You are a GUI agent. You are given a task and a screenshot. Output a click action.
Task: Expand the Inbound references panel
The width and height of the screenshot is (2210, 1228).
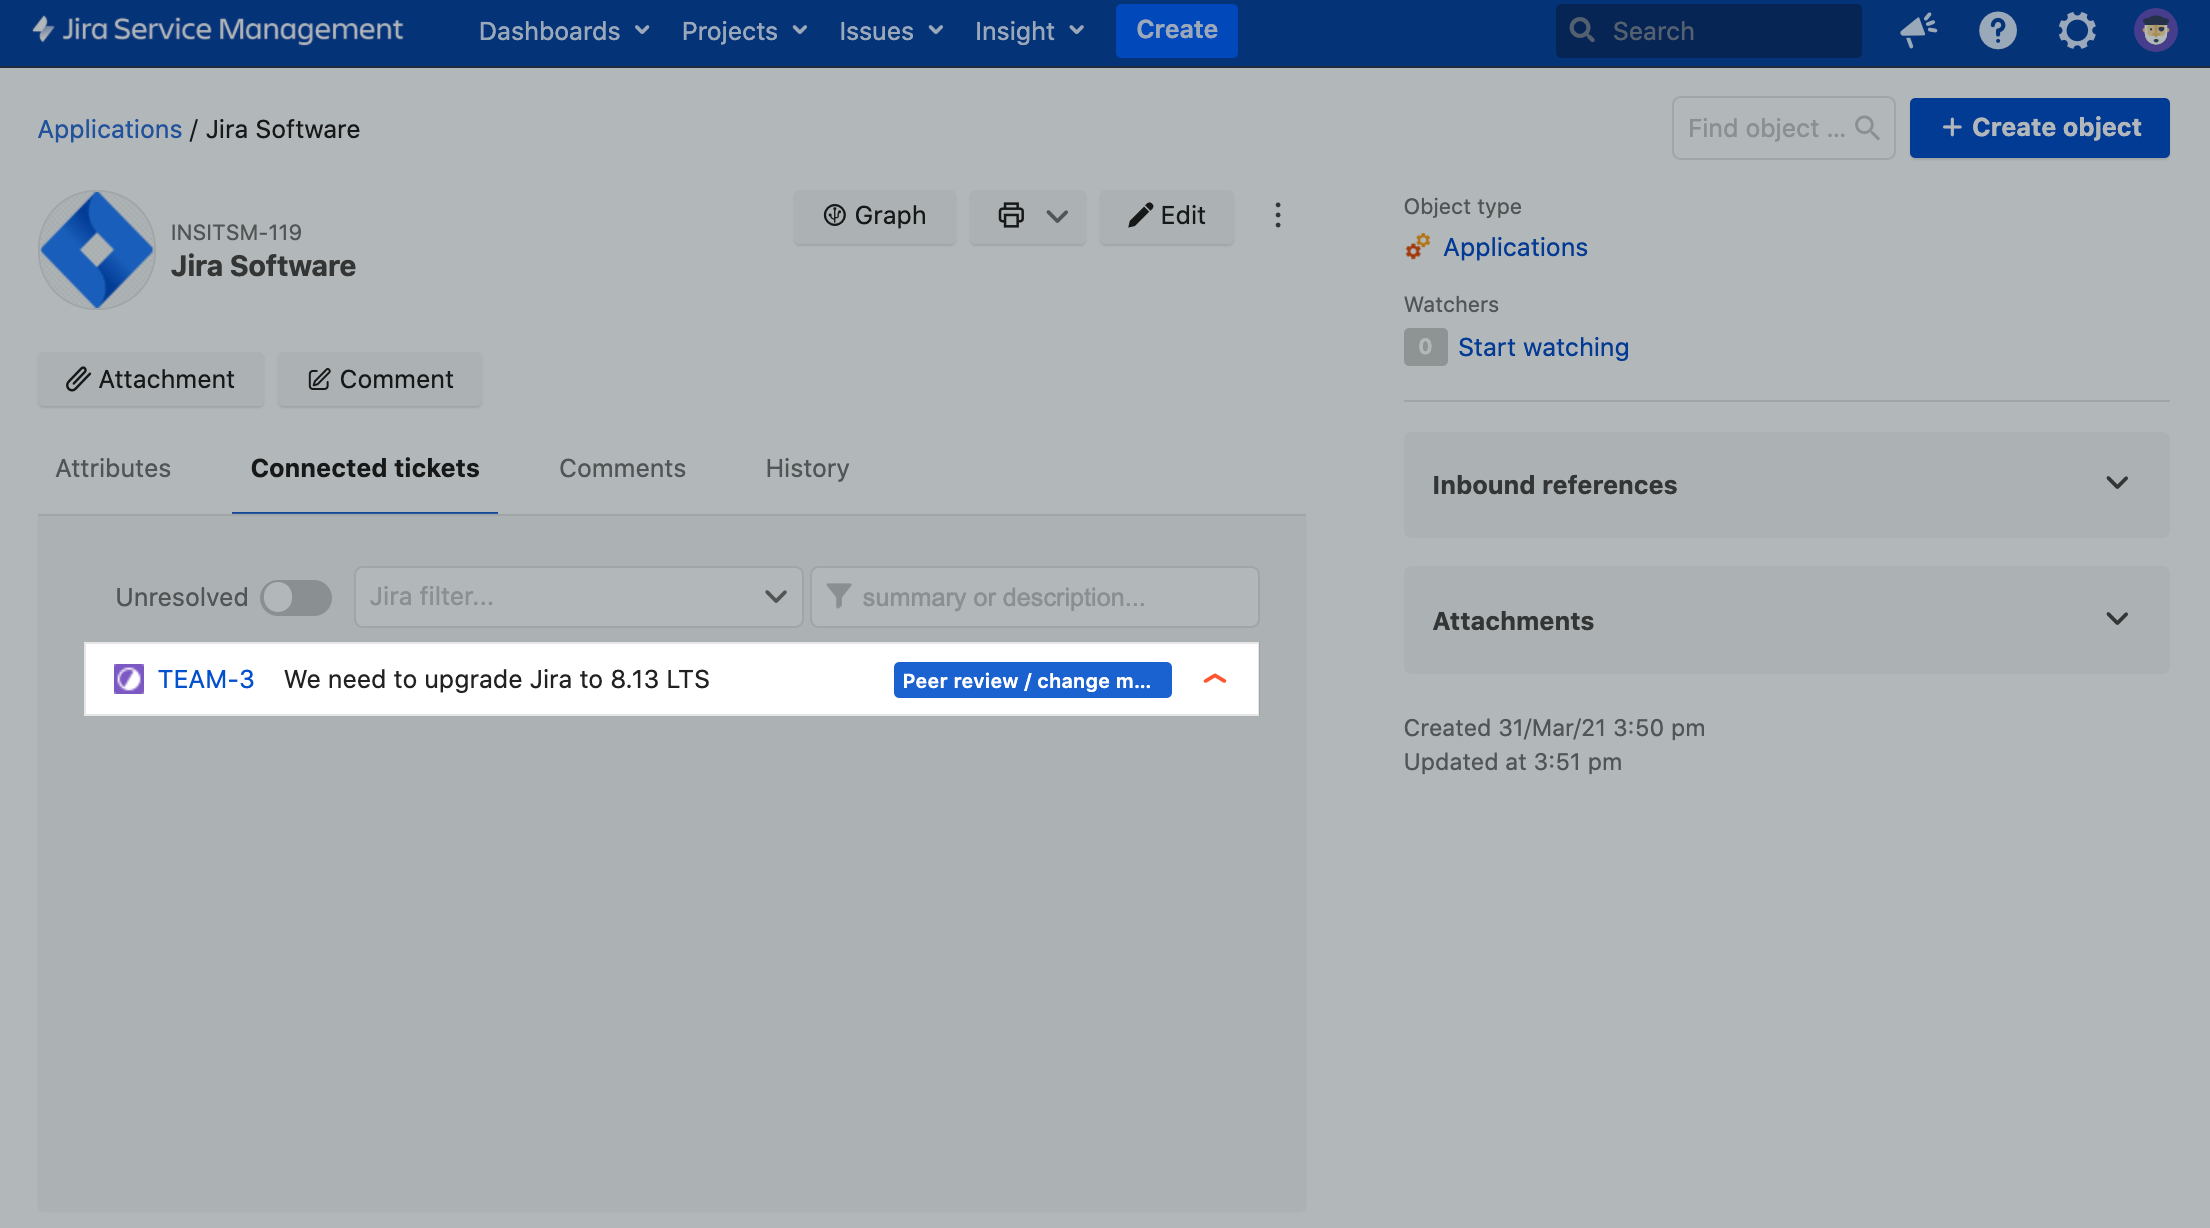tap(1786, 484)
